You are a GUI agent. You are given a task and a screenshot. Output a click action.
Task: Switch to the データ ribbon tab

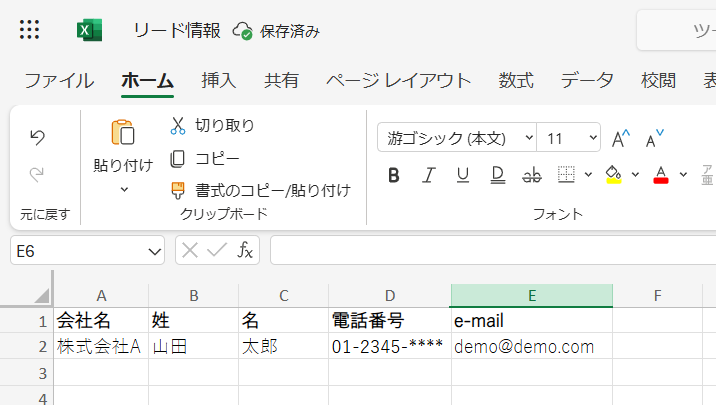tap(586, 81)
